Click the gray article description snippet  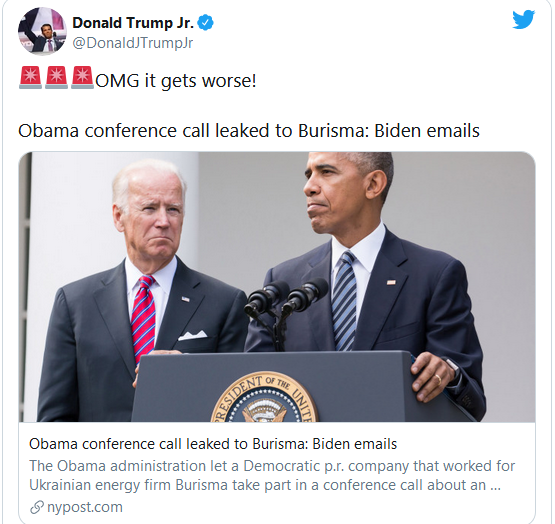click(272, 475)
